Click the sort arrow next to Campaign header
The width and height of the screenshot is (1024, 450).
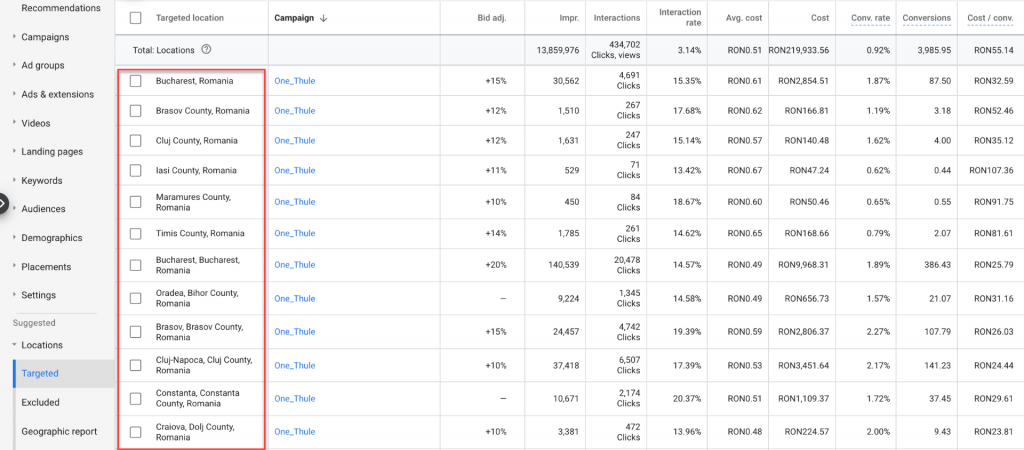(x=325, y=18)
